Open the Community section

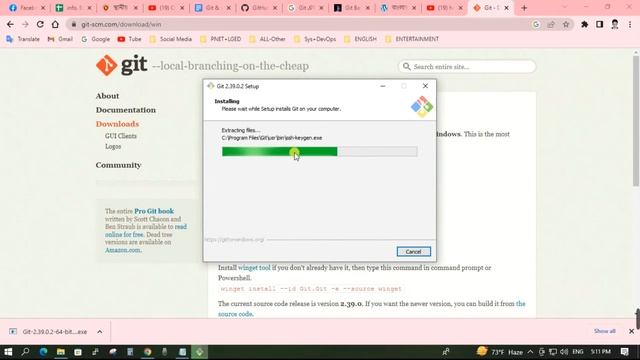coord(118,165)
